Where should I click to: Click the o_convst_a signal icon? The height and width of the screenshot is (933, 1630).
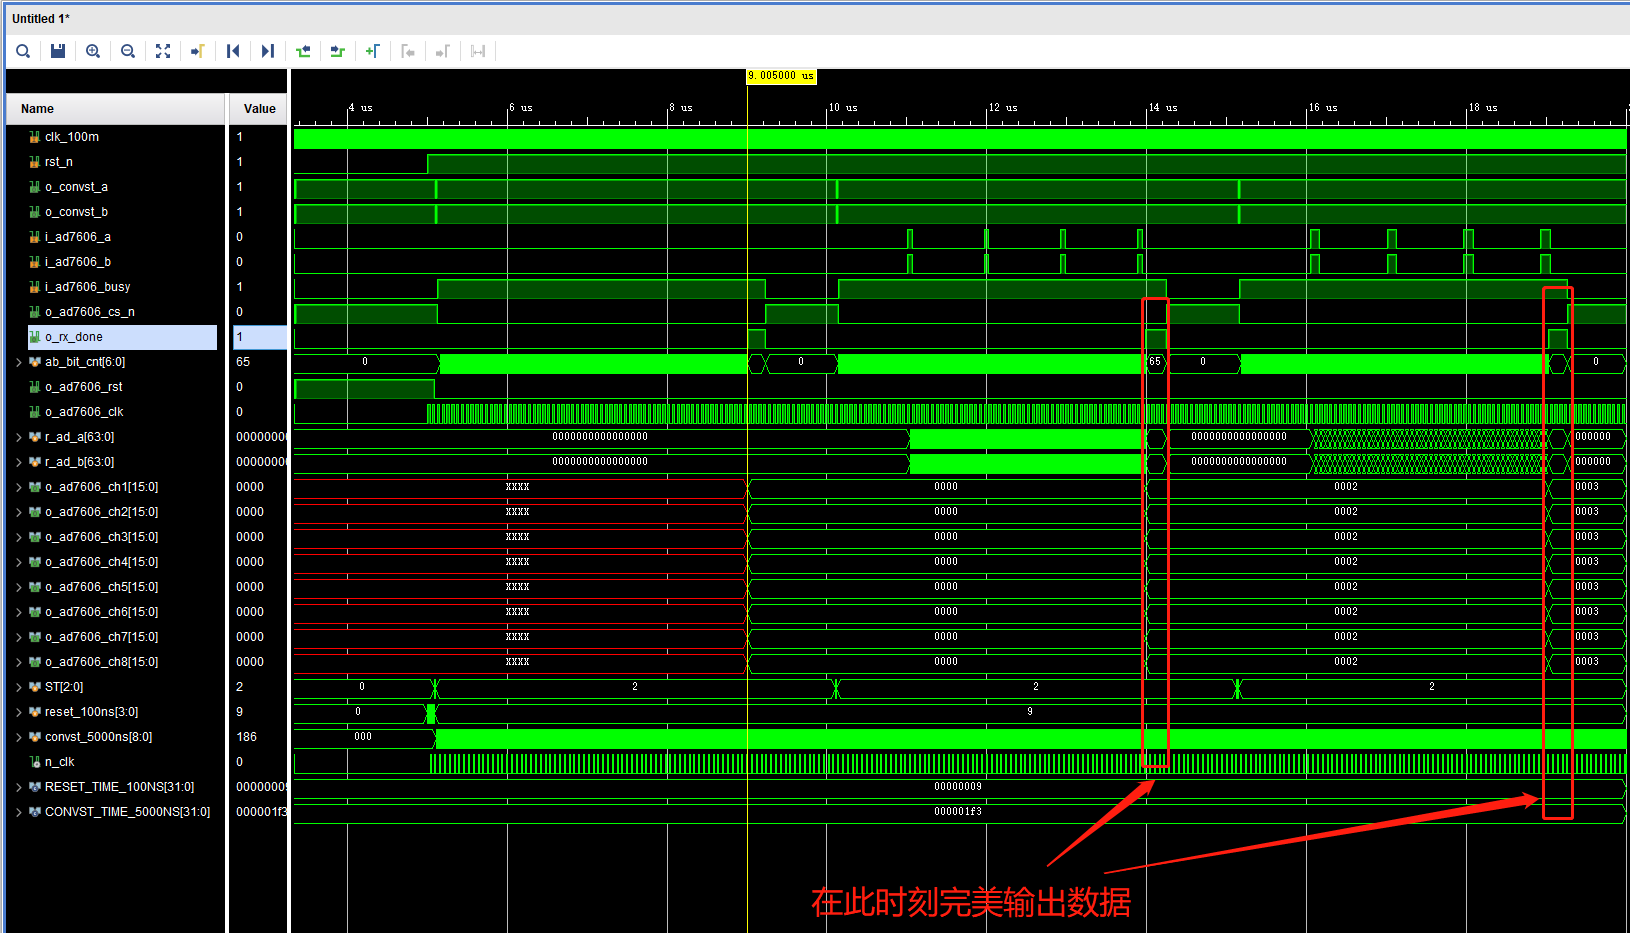[x=35, y=187]
